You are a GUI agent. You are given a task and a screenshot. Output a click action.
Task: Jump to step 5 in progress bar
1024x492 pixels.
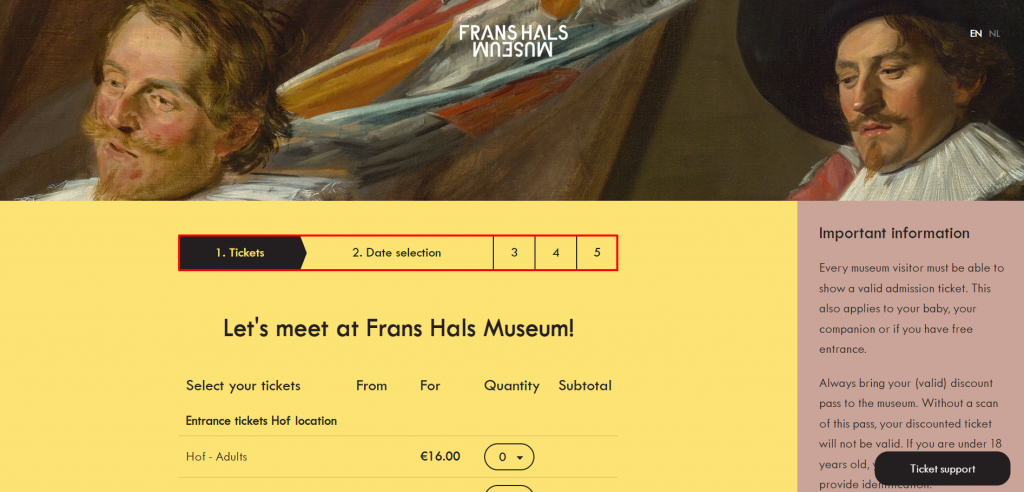(x=597, y=253)
